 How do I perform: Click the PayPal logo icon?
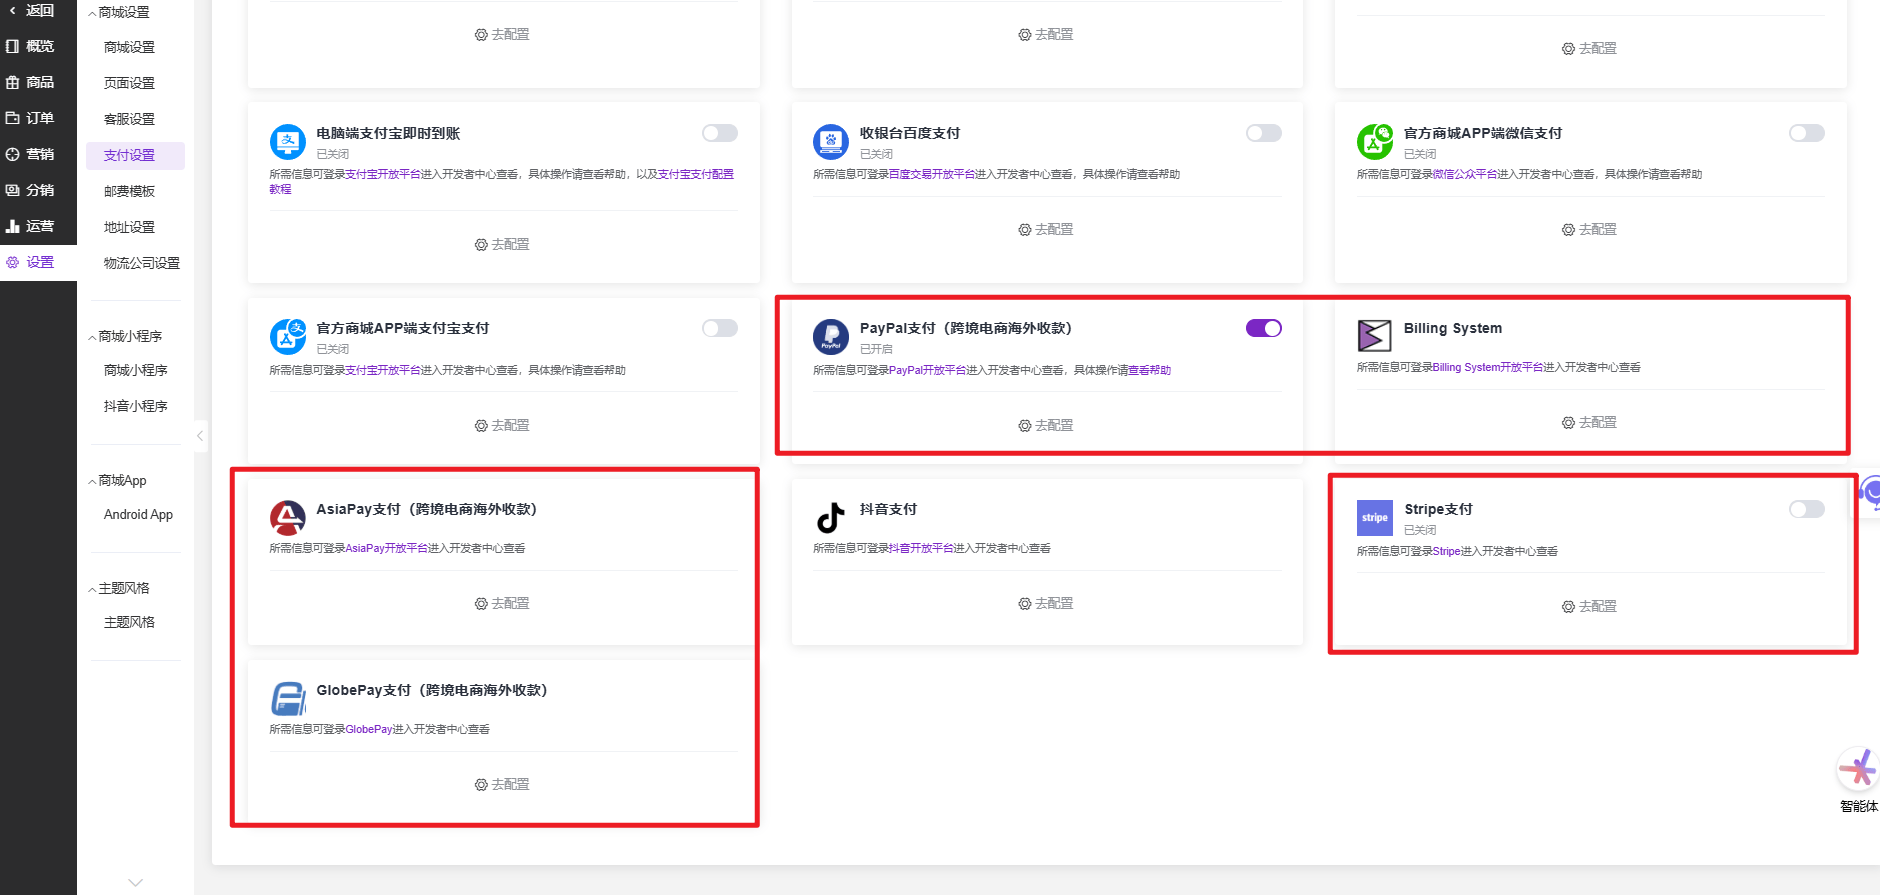[831, 337]
